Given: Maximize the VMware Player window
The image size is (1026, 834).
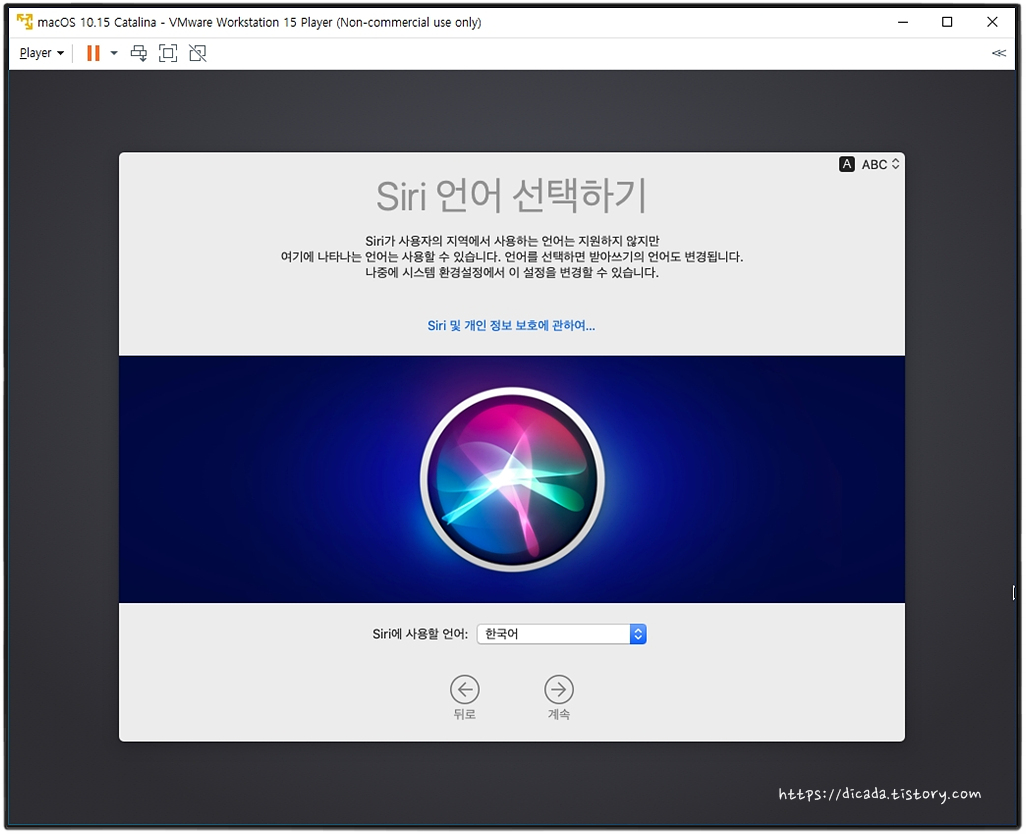Looking at the screenshot, I should (947, 22).
